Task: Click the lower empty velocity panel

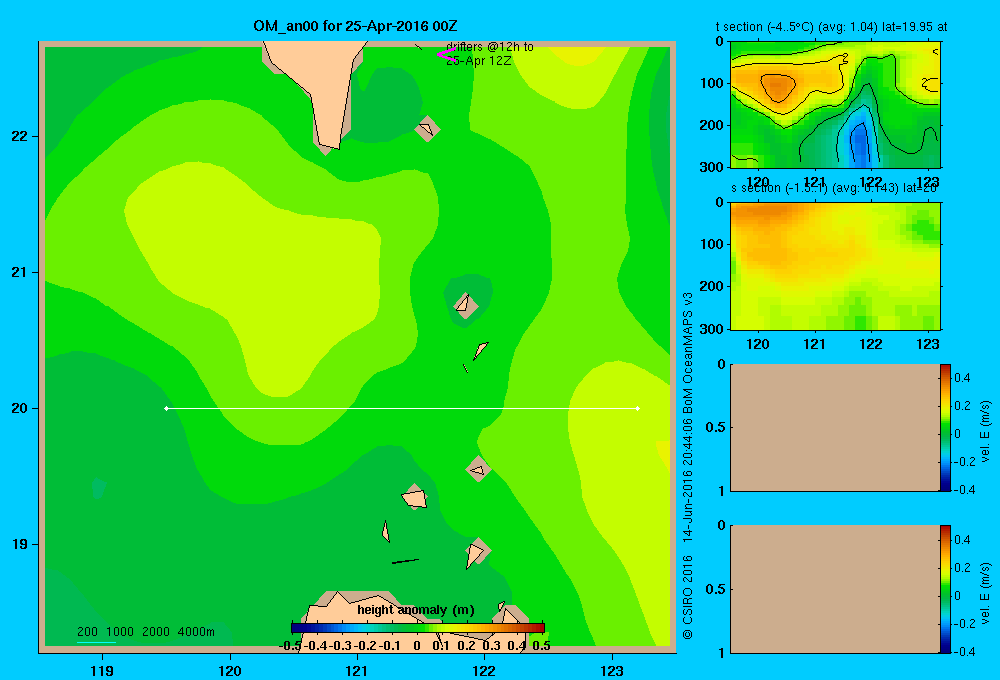Action: (835, 589)
